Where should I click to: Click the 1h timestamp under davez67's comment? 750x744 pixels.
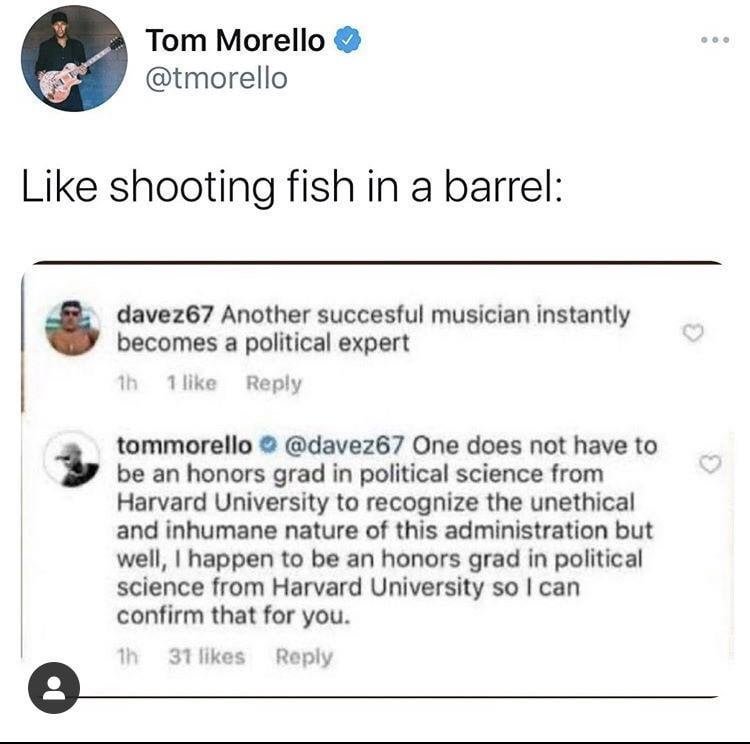(128, 383)
